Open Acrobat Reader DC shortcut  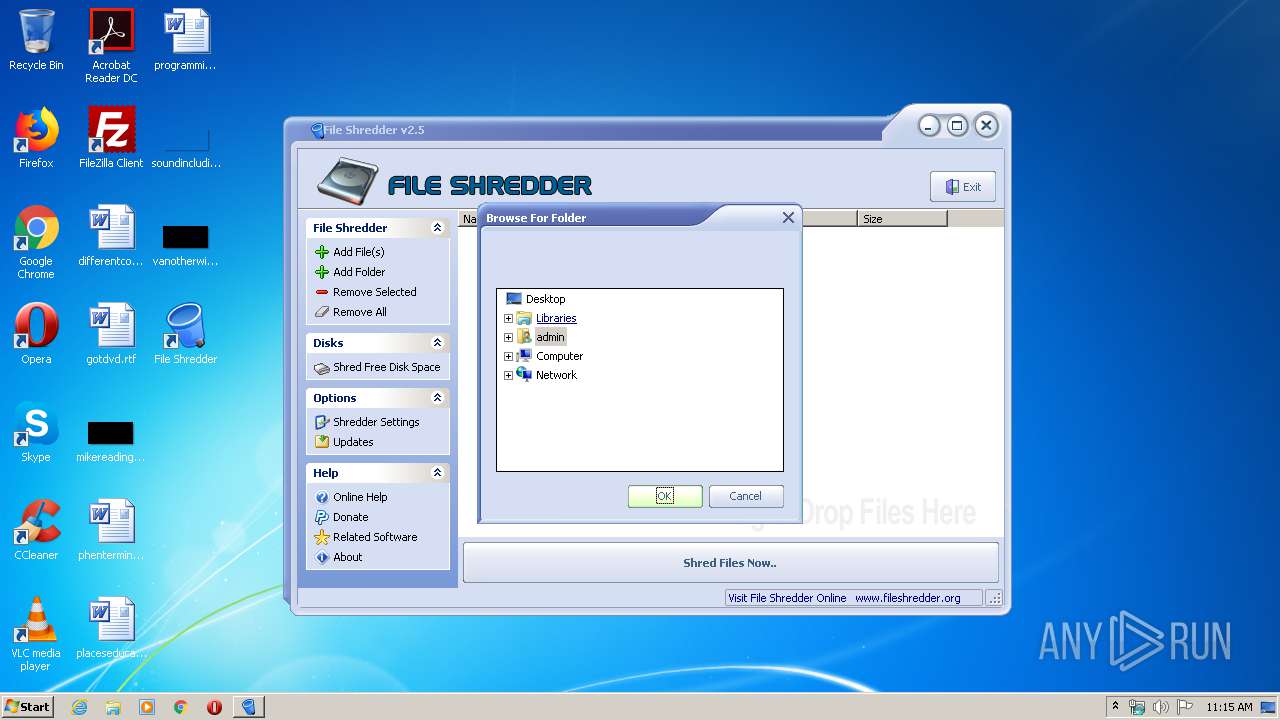pos(111,46)
